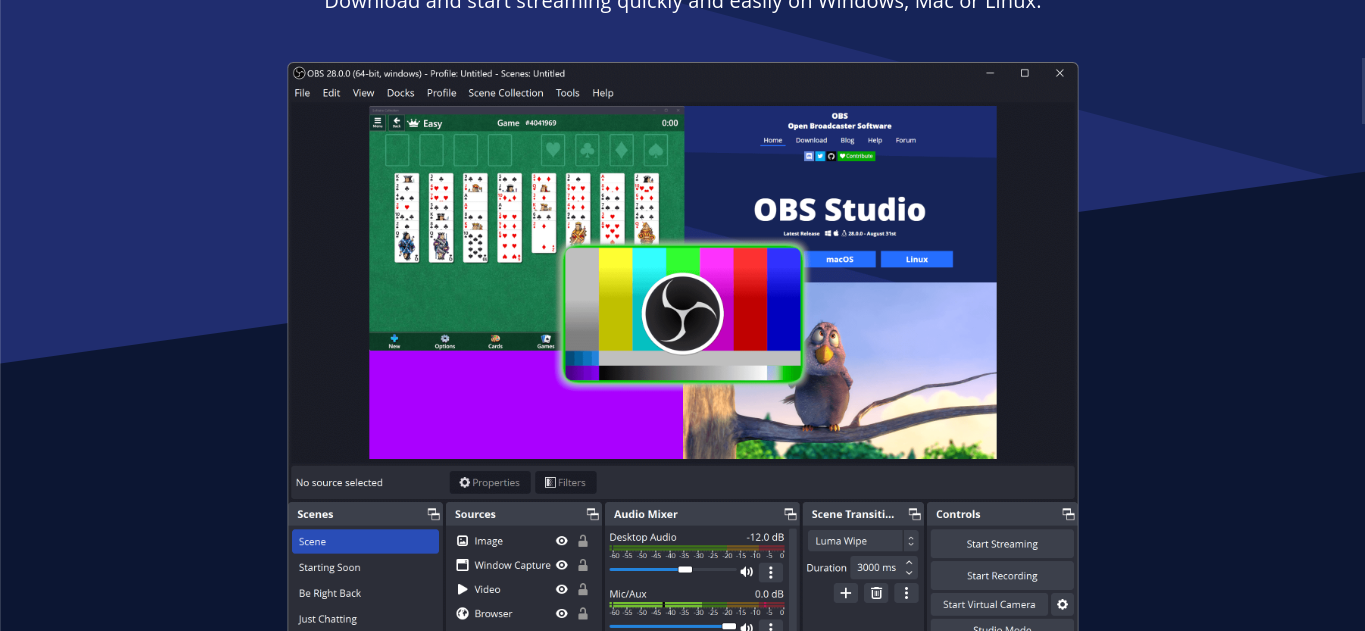Image resolution: width=1365 pixels, height=631 pixels.
Task: Open virtual camera settings gear
Action: point(1062,604)
